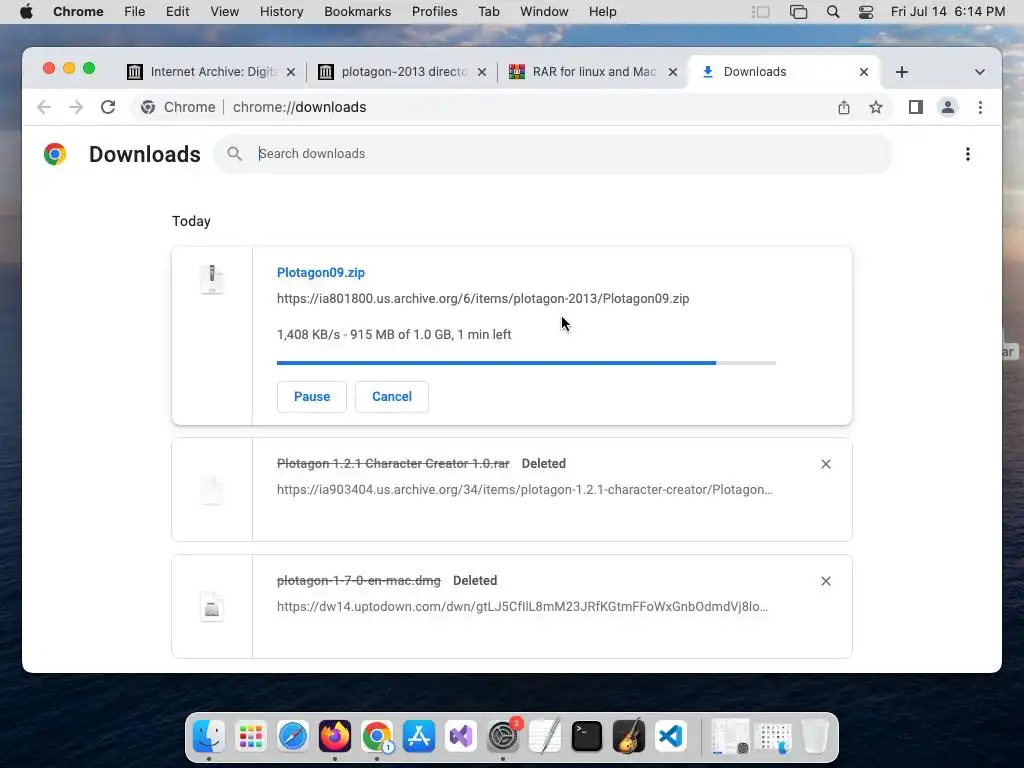This screenshot has width=1024, height=768.
Task: Open TextEdit from the dock
Action: point(545,737)
